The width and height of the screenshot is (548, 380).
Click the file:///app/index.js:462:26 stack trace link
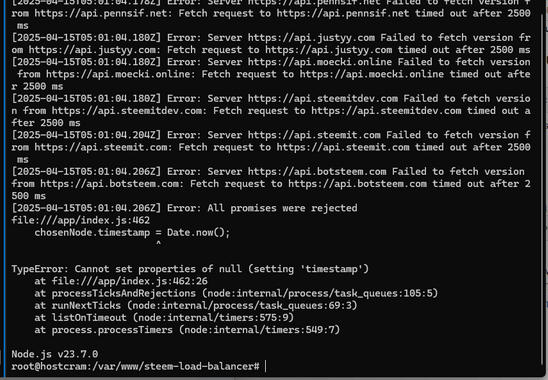[130, 281]
